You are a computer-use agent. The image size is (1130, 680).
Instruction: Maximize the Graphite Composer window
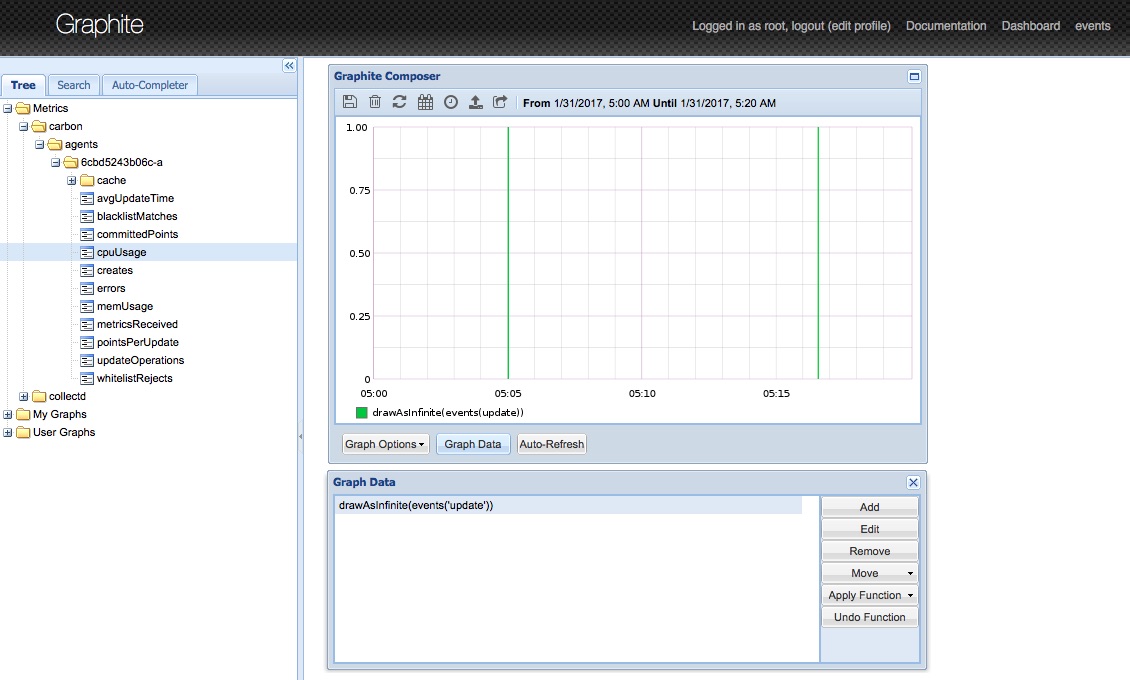[x=914, y=76]
